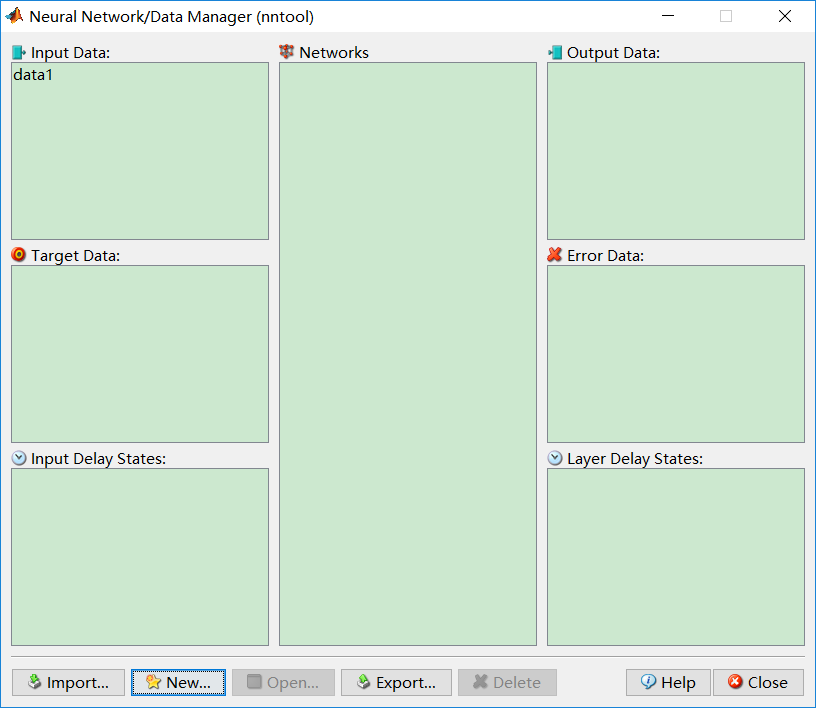Screen dimensions: 816x708
Task: Click the Error Data: label
Action: click(x=605, y=256)
